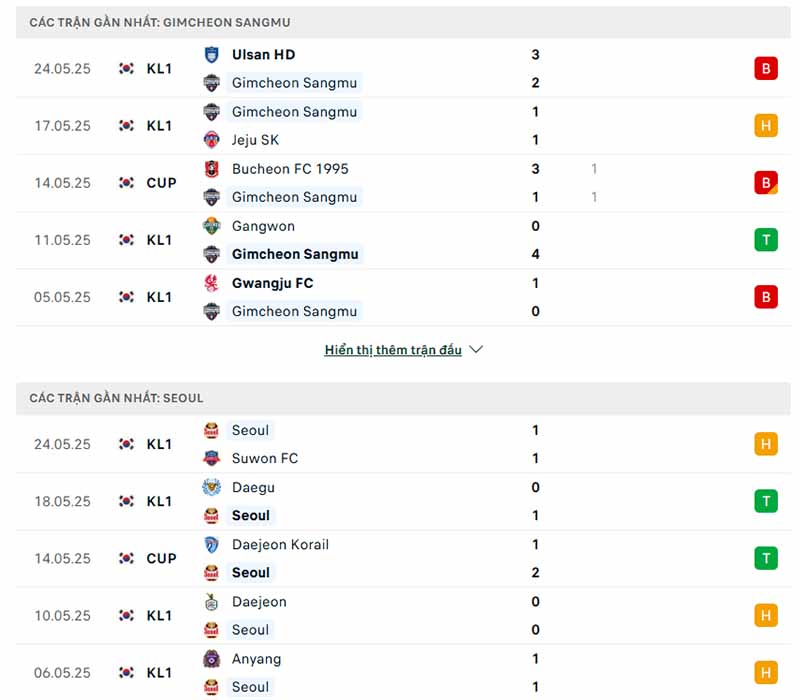The width and height of the screenshot is (800, 700).
Task: Click the Gwangju FC team crest icon
Action: (211, 283)
